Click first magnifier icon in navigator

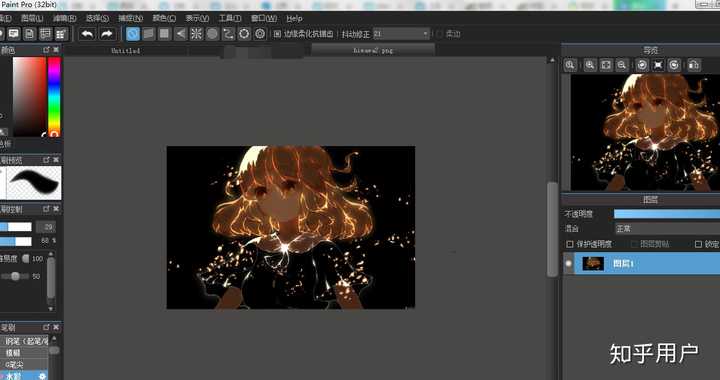[570, 65]
